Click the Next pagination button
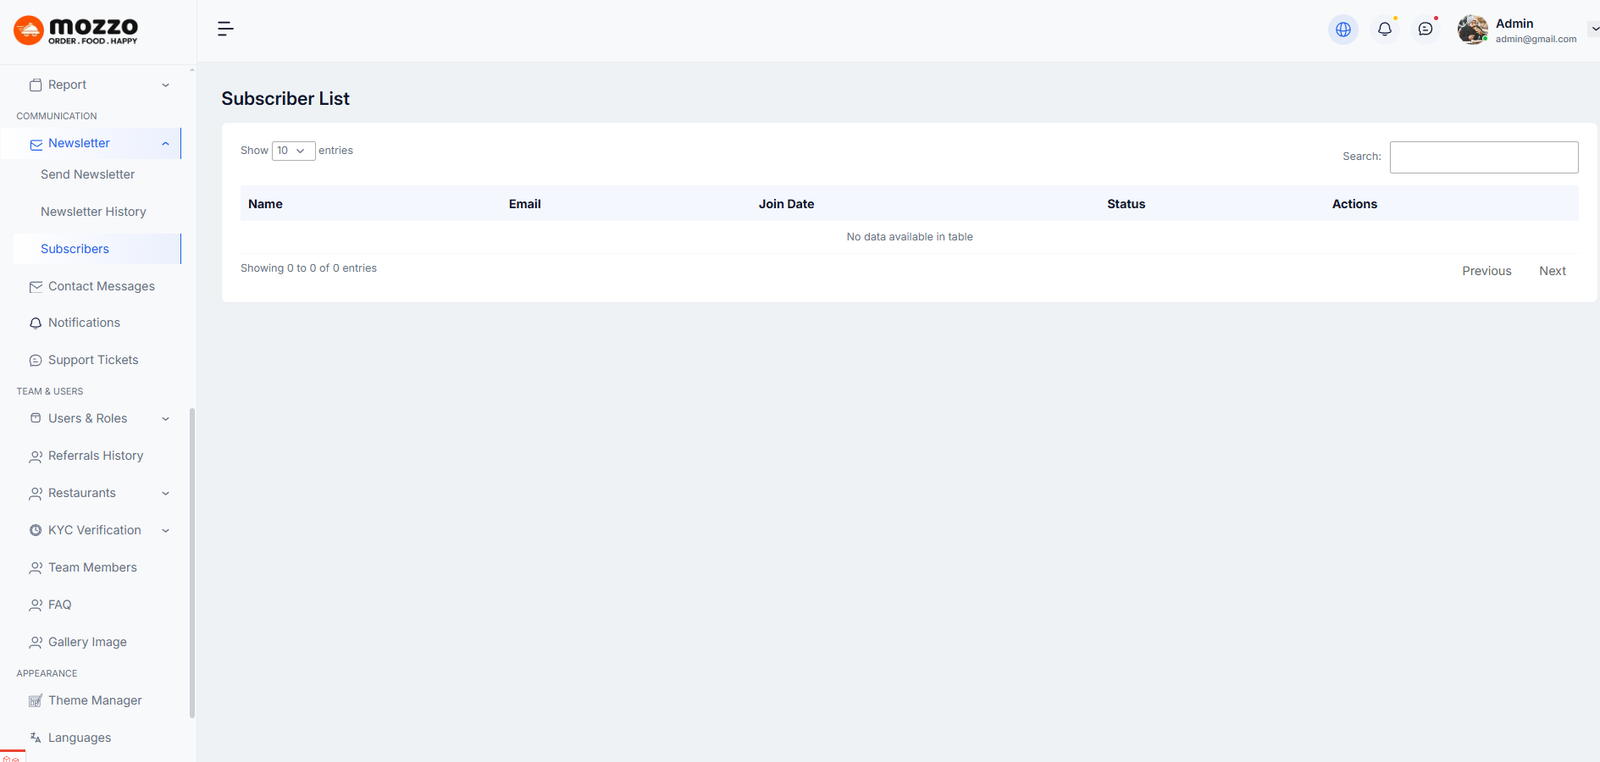Screen dimensions: 1600x762 coord(1552,271)
